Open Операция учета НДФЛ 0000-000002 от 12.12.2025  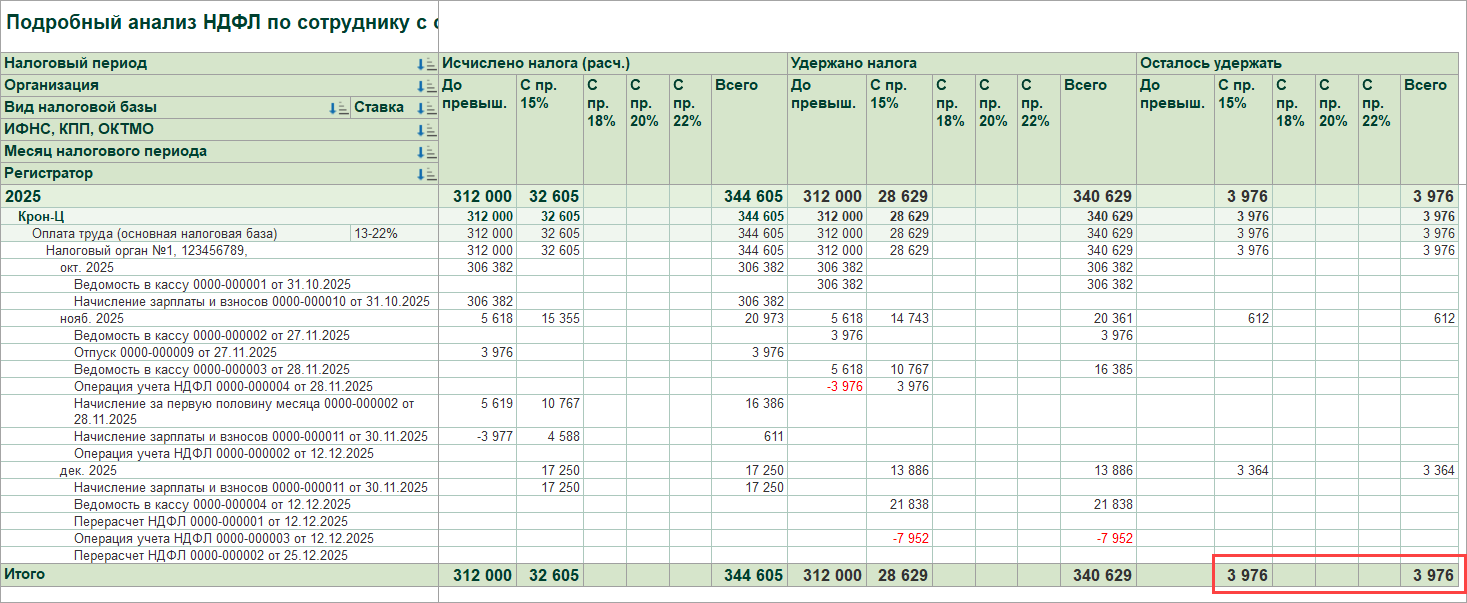pos(224,453)
